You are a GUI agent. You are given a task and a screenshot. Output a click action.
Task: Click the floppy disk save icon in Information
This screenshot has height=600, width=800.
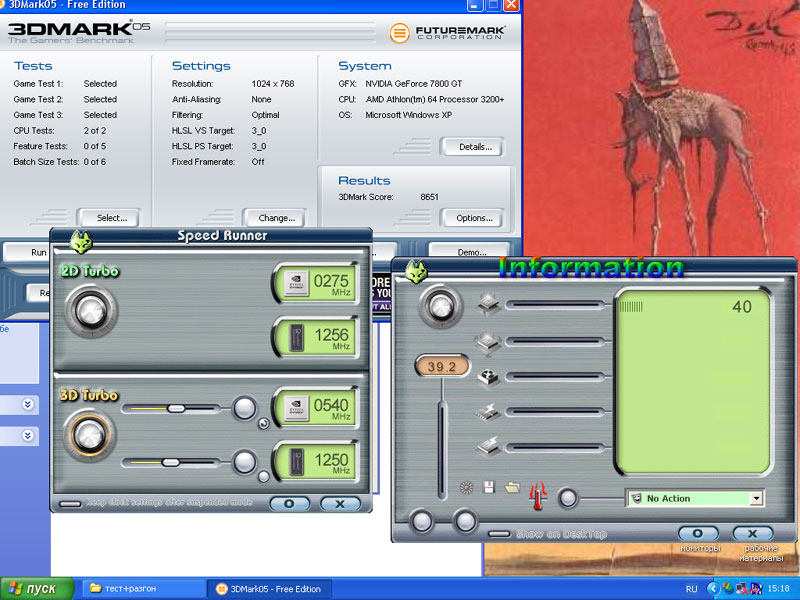489,487
